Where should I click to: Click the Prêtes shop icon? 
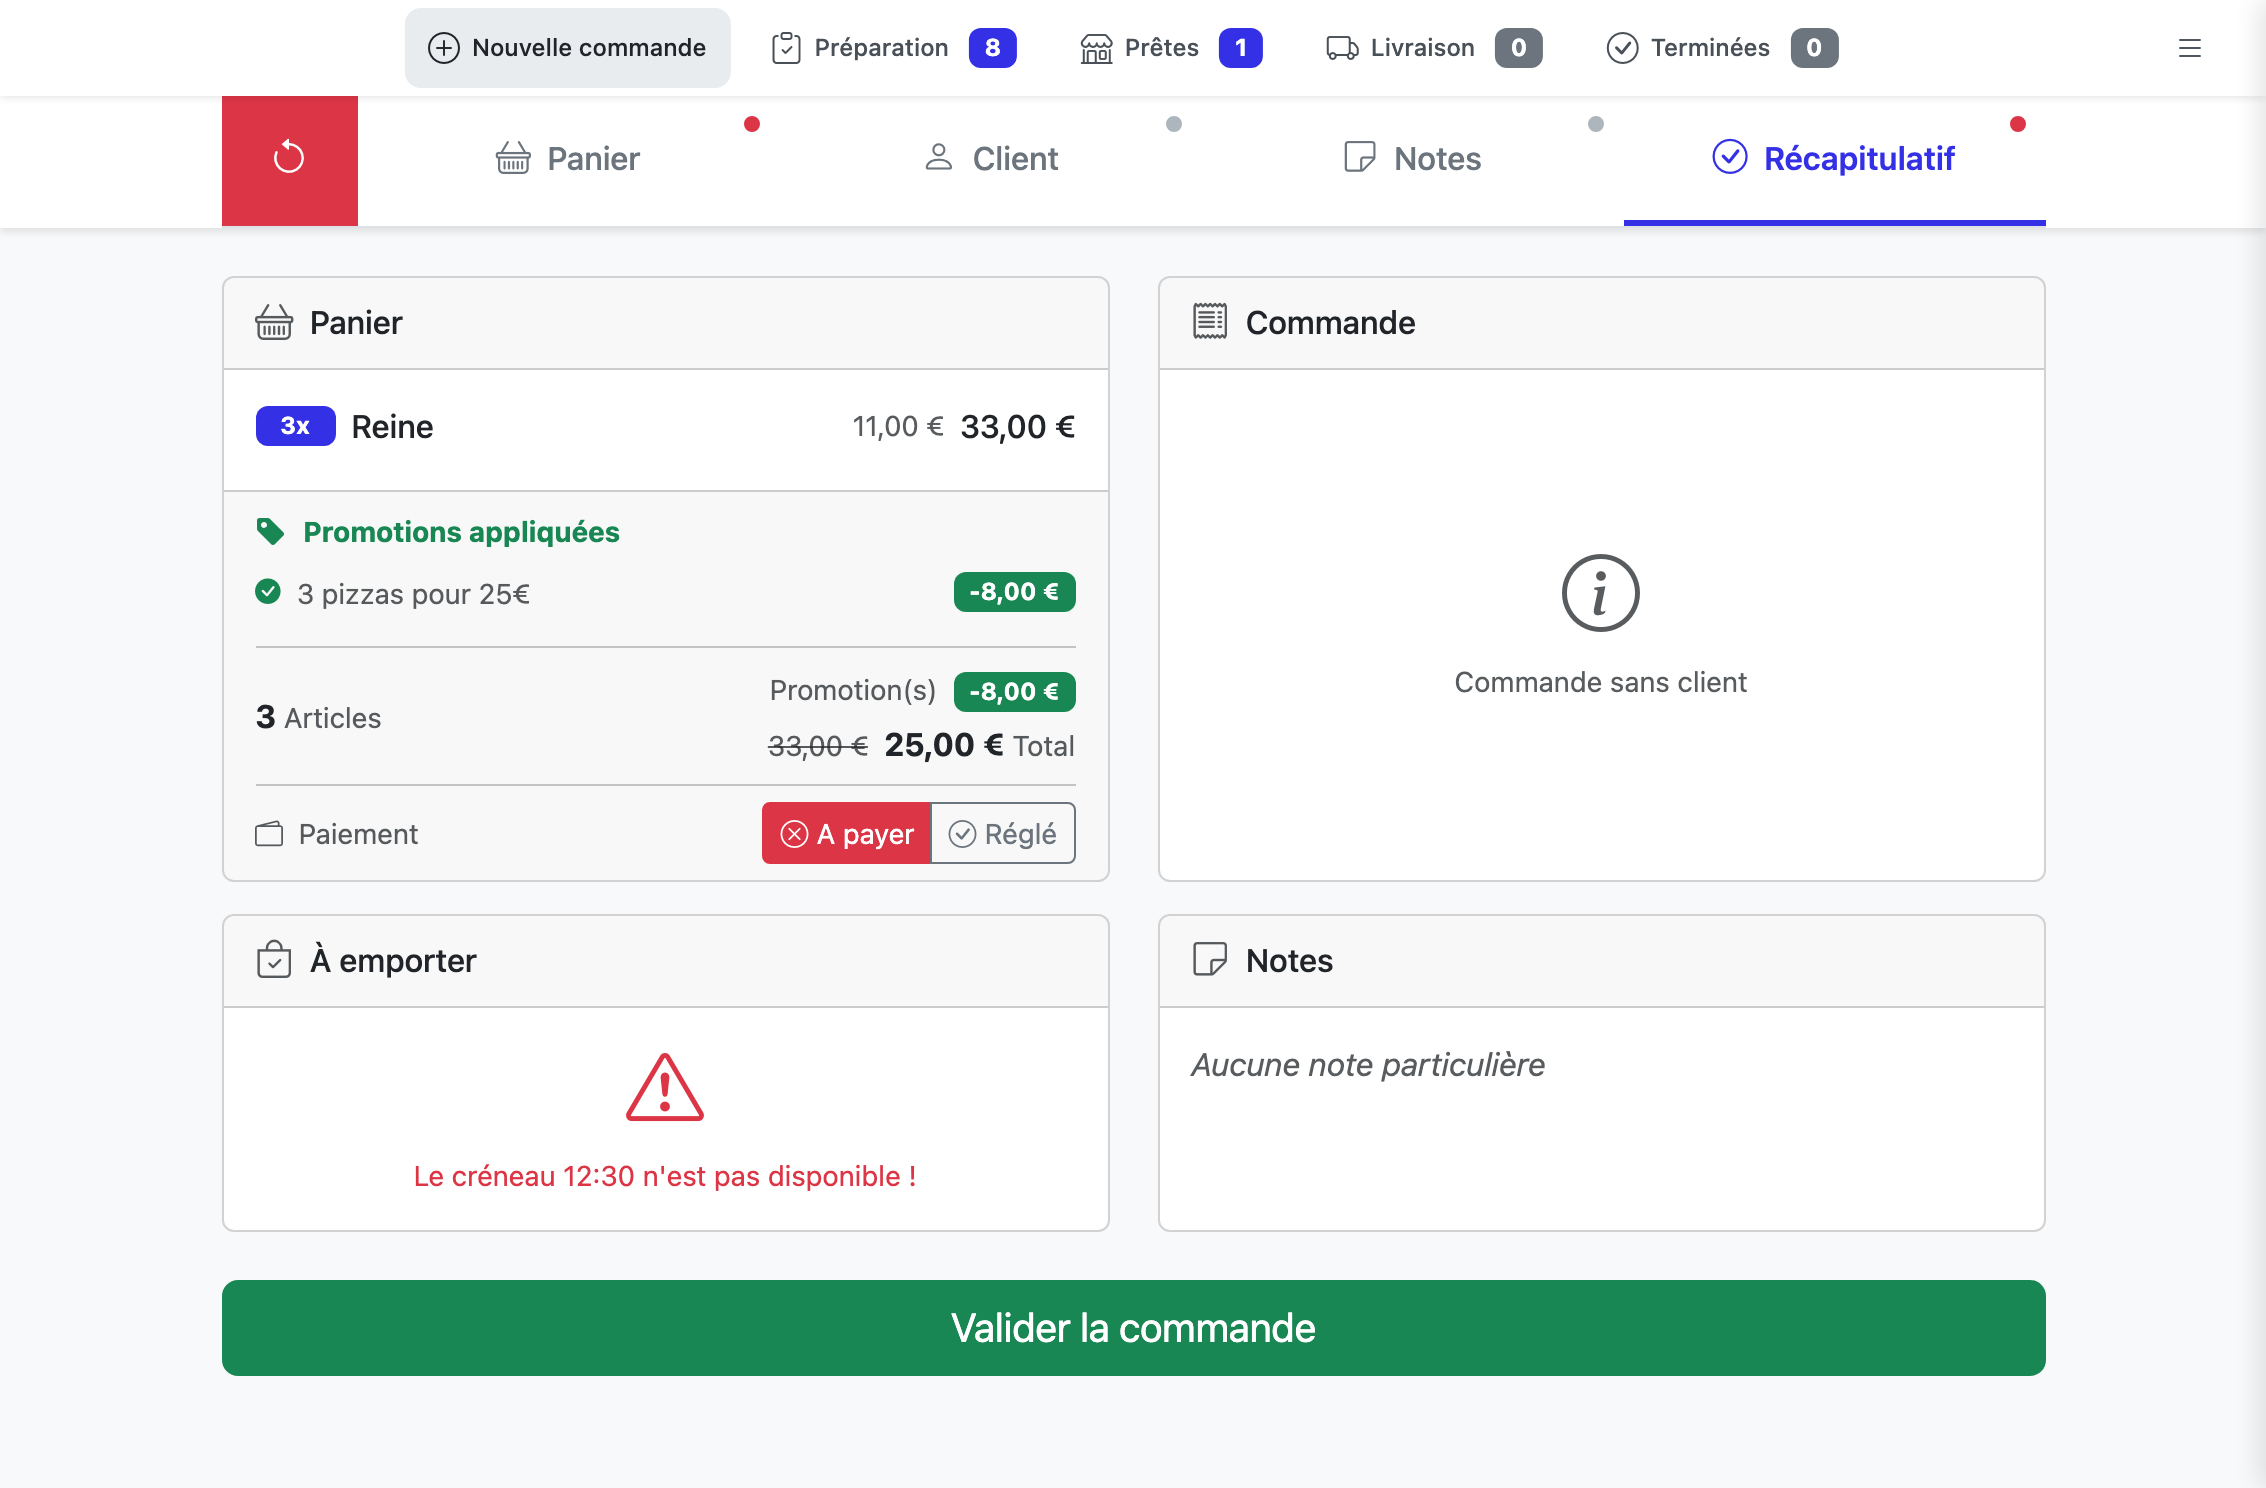coord(1096,48)
